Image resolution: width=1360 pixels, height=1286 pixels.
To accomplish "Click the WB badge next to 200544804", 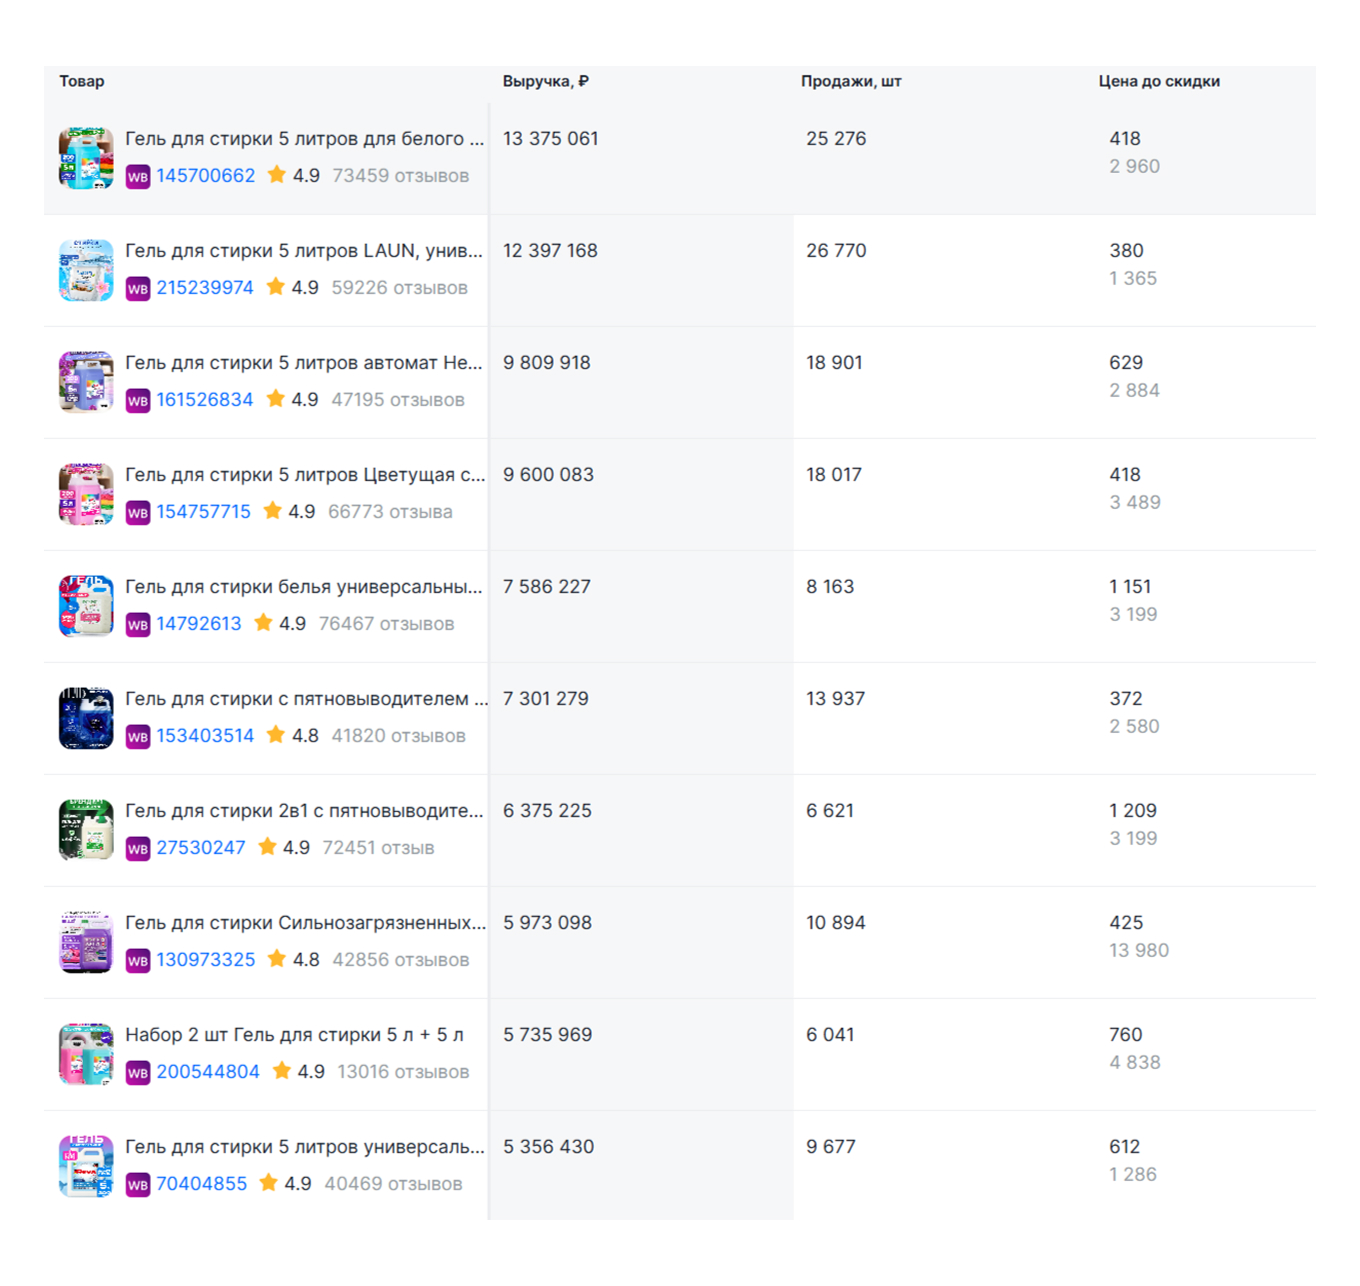I will click(138, 1073).
